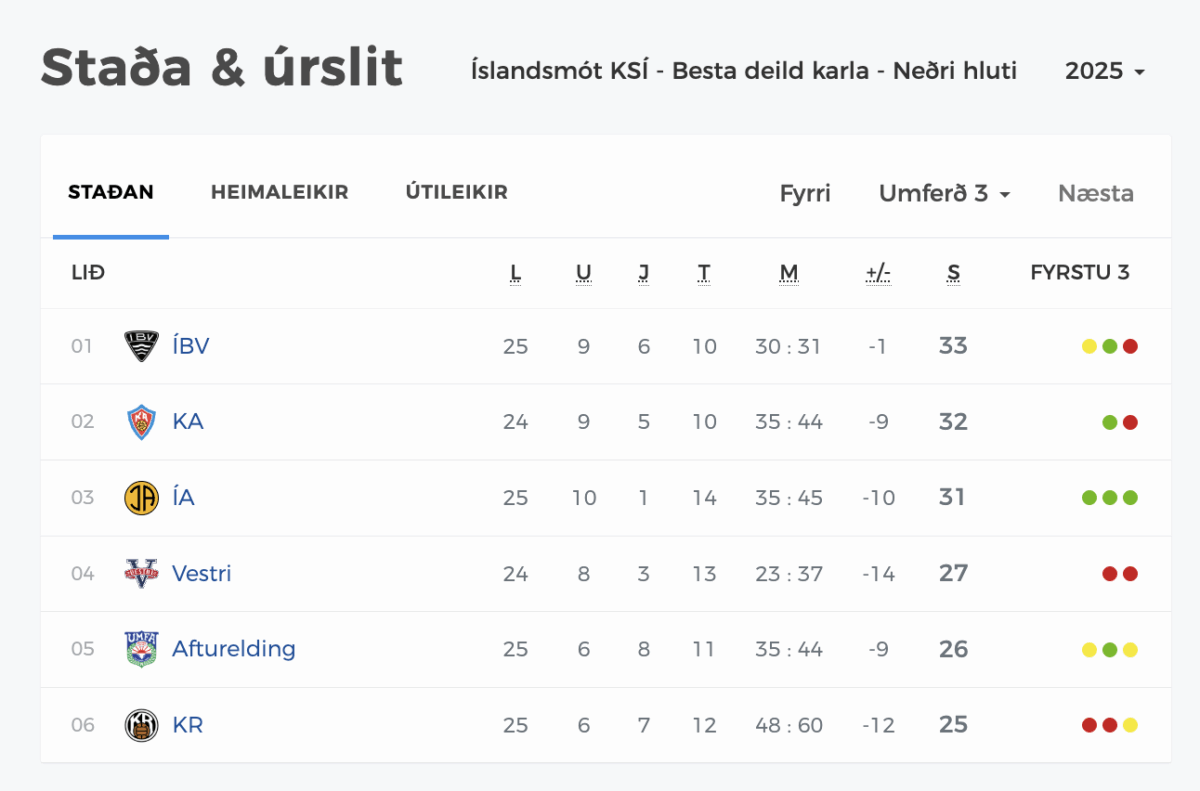Image resolution: width=1200 pixels, height=791 pixels.
Task: Show the Staðan standings tab
Action: tap(111, 192)
